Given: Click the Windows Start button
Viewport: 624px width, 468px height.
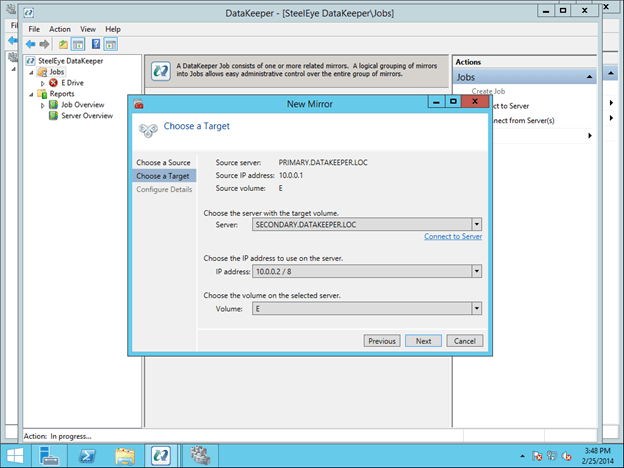Looking at the screenshot, I should pyautogui.click(x=15, y=455).
